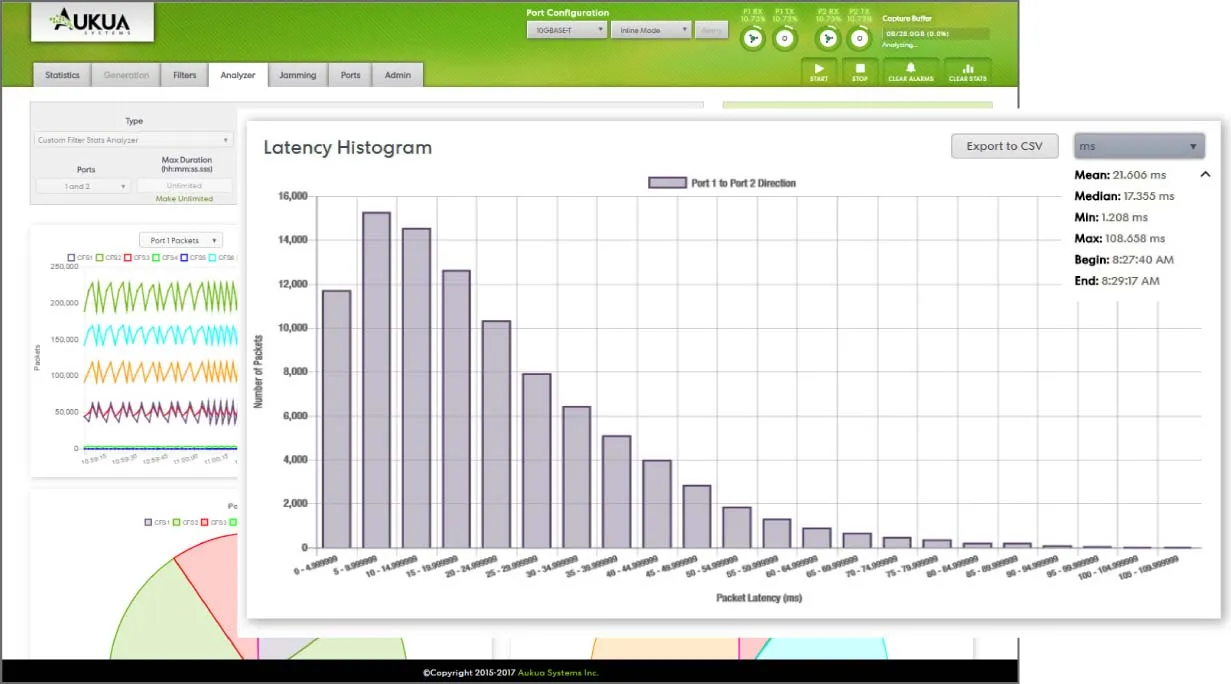This screenshot has height=684, width=1231.
Task: Toggle the CFS4 series in the line chart legend
Action: (x=167, y=258)
